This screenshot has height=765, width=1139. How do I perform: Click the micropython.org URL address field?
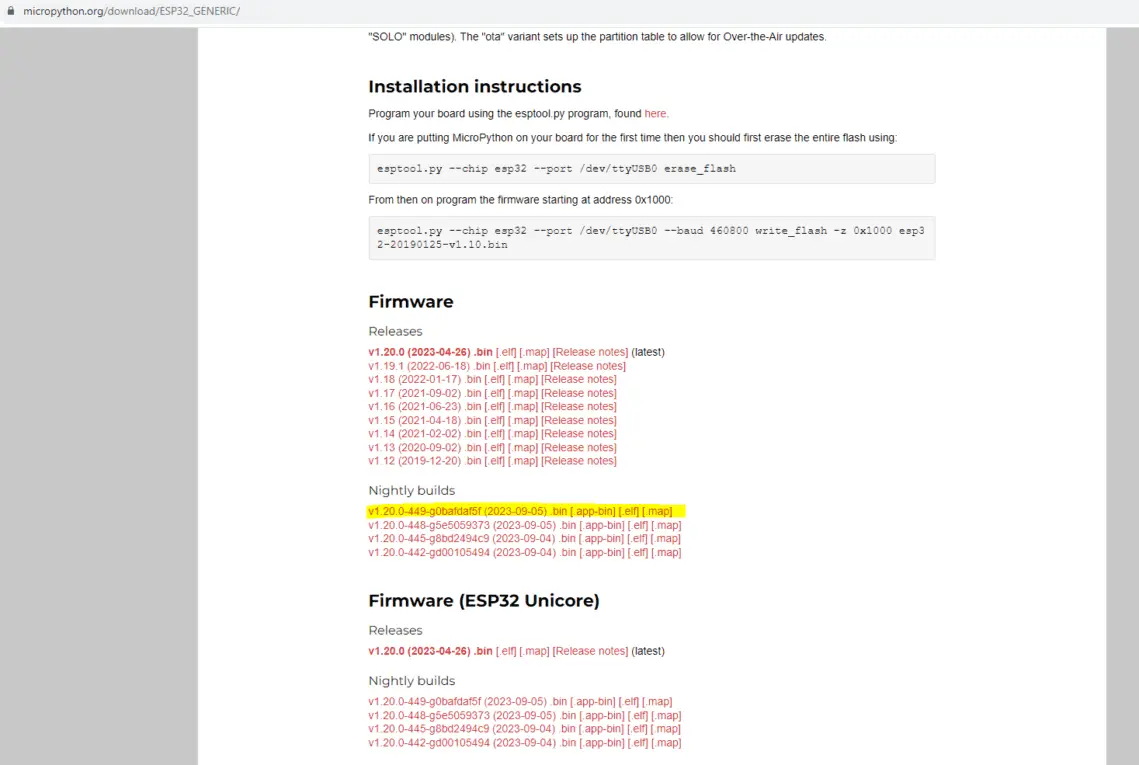pyautogui.click(x=132, y=11)
